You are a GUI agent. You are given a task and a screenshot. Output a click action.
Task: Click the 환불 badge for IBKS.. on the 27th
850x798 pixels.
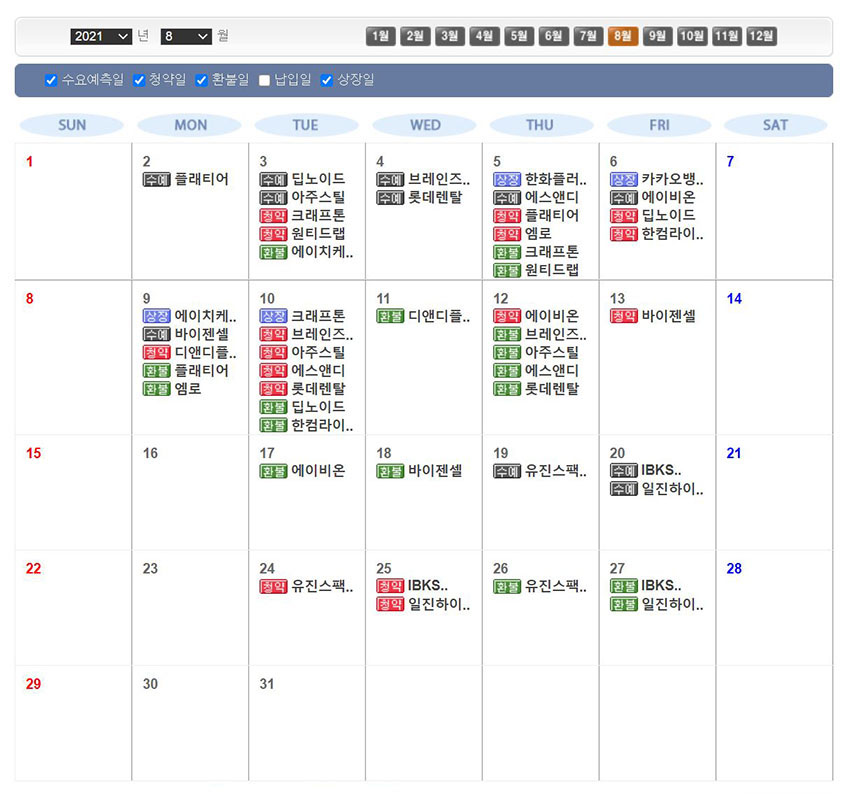click(x=624, y=586)
